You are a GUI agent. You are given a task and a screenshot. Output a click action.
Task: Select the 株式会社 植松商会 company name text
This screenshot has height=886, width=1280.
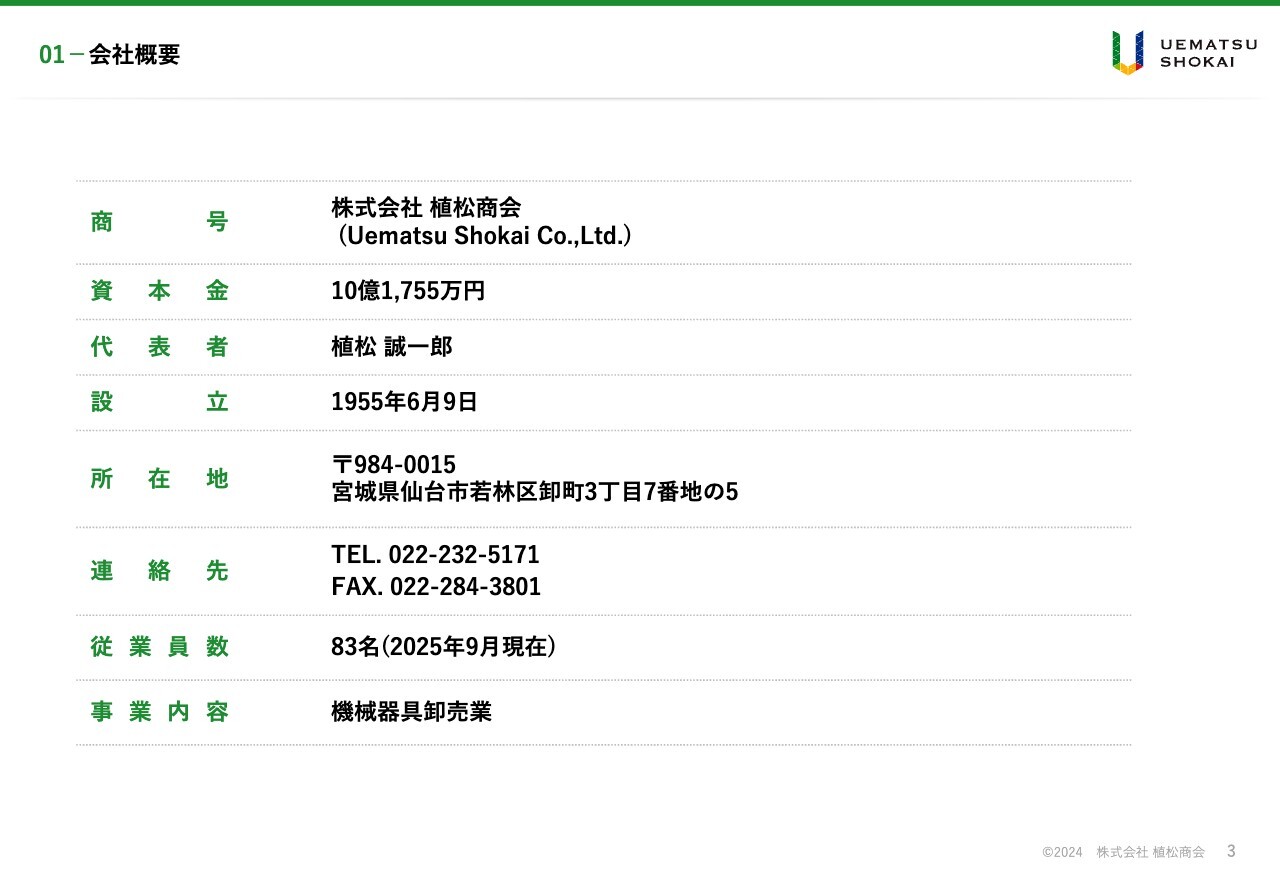(426, 208)
